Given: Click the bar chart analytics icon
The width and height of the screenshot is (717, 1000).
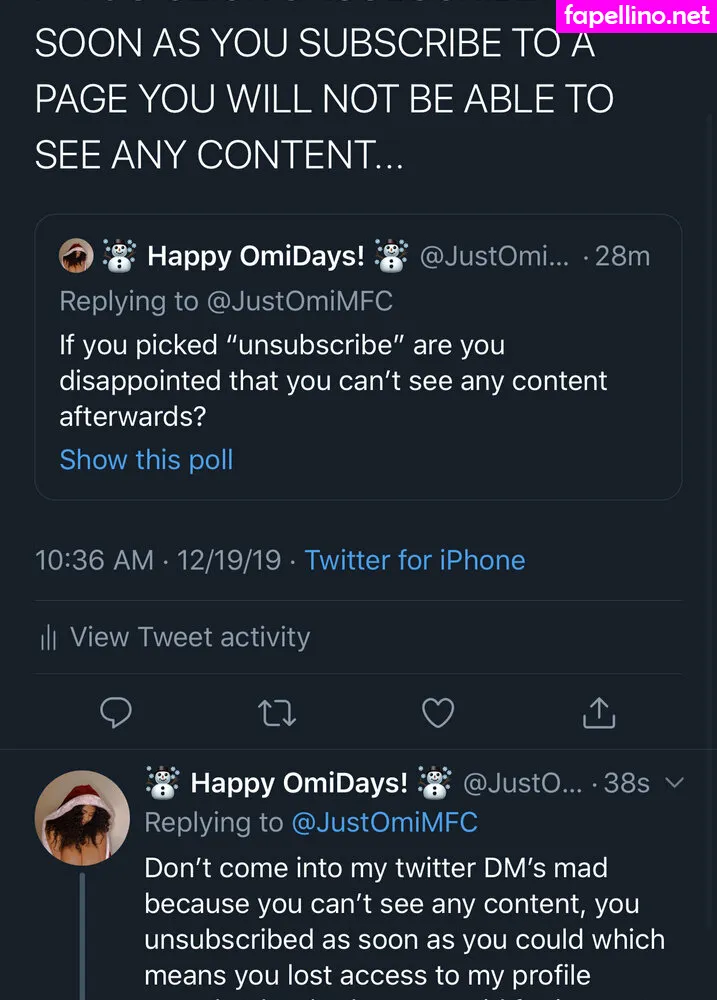Looking at the screenshot, I should 47,637.
